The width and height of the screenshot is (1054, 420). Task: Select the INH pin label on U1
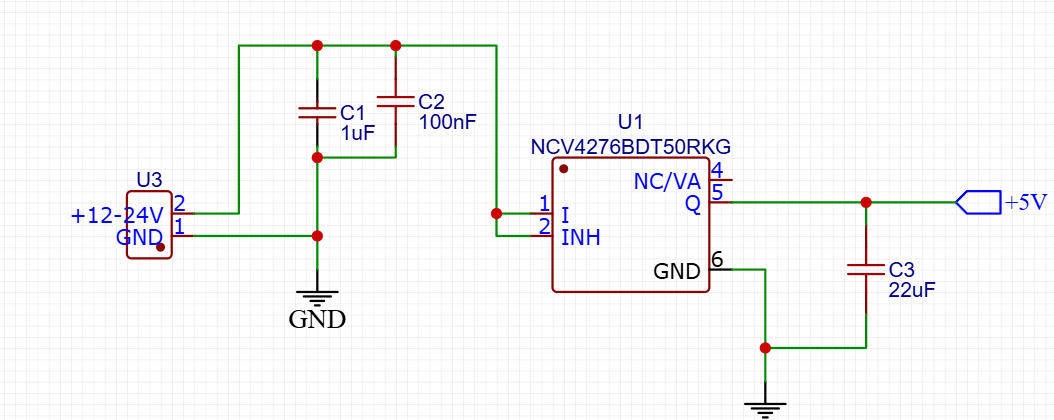click(x=580, y=237)
